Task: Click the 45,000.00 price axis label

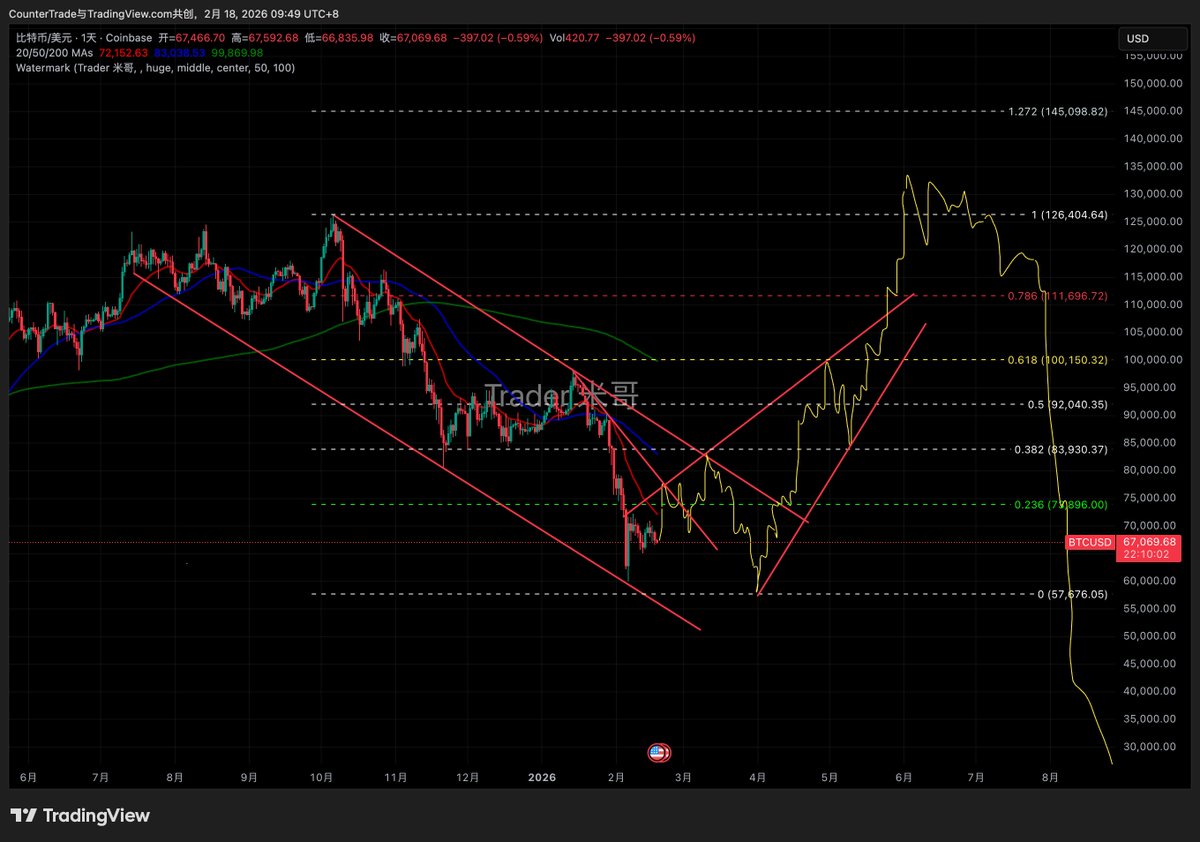Action: coord(1150,663)
